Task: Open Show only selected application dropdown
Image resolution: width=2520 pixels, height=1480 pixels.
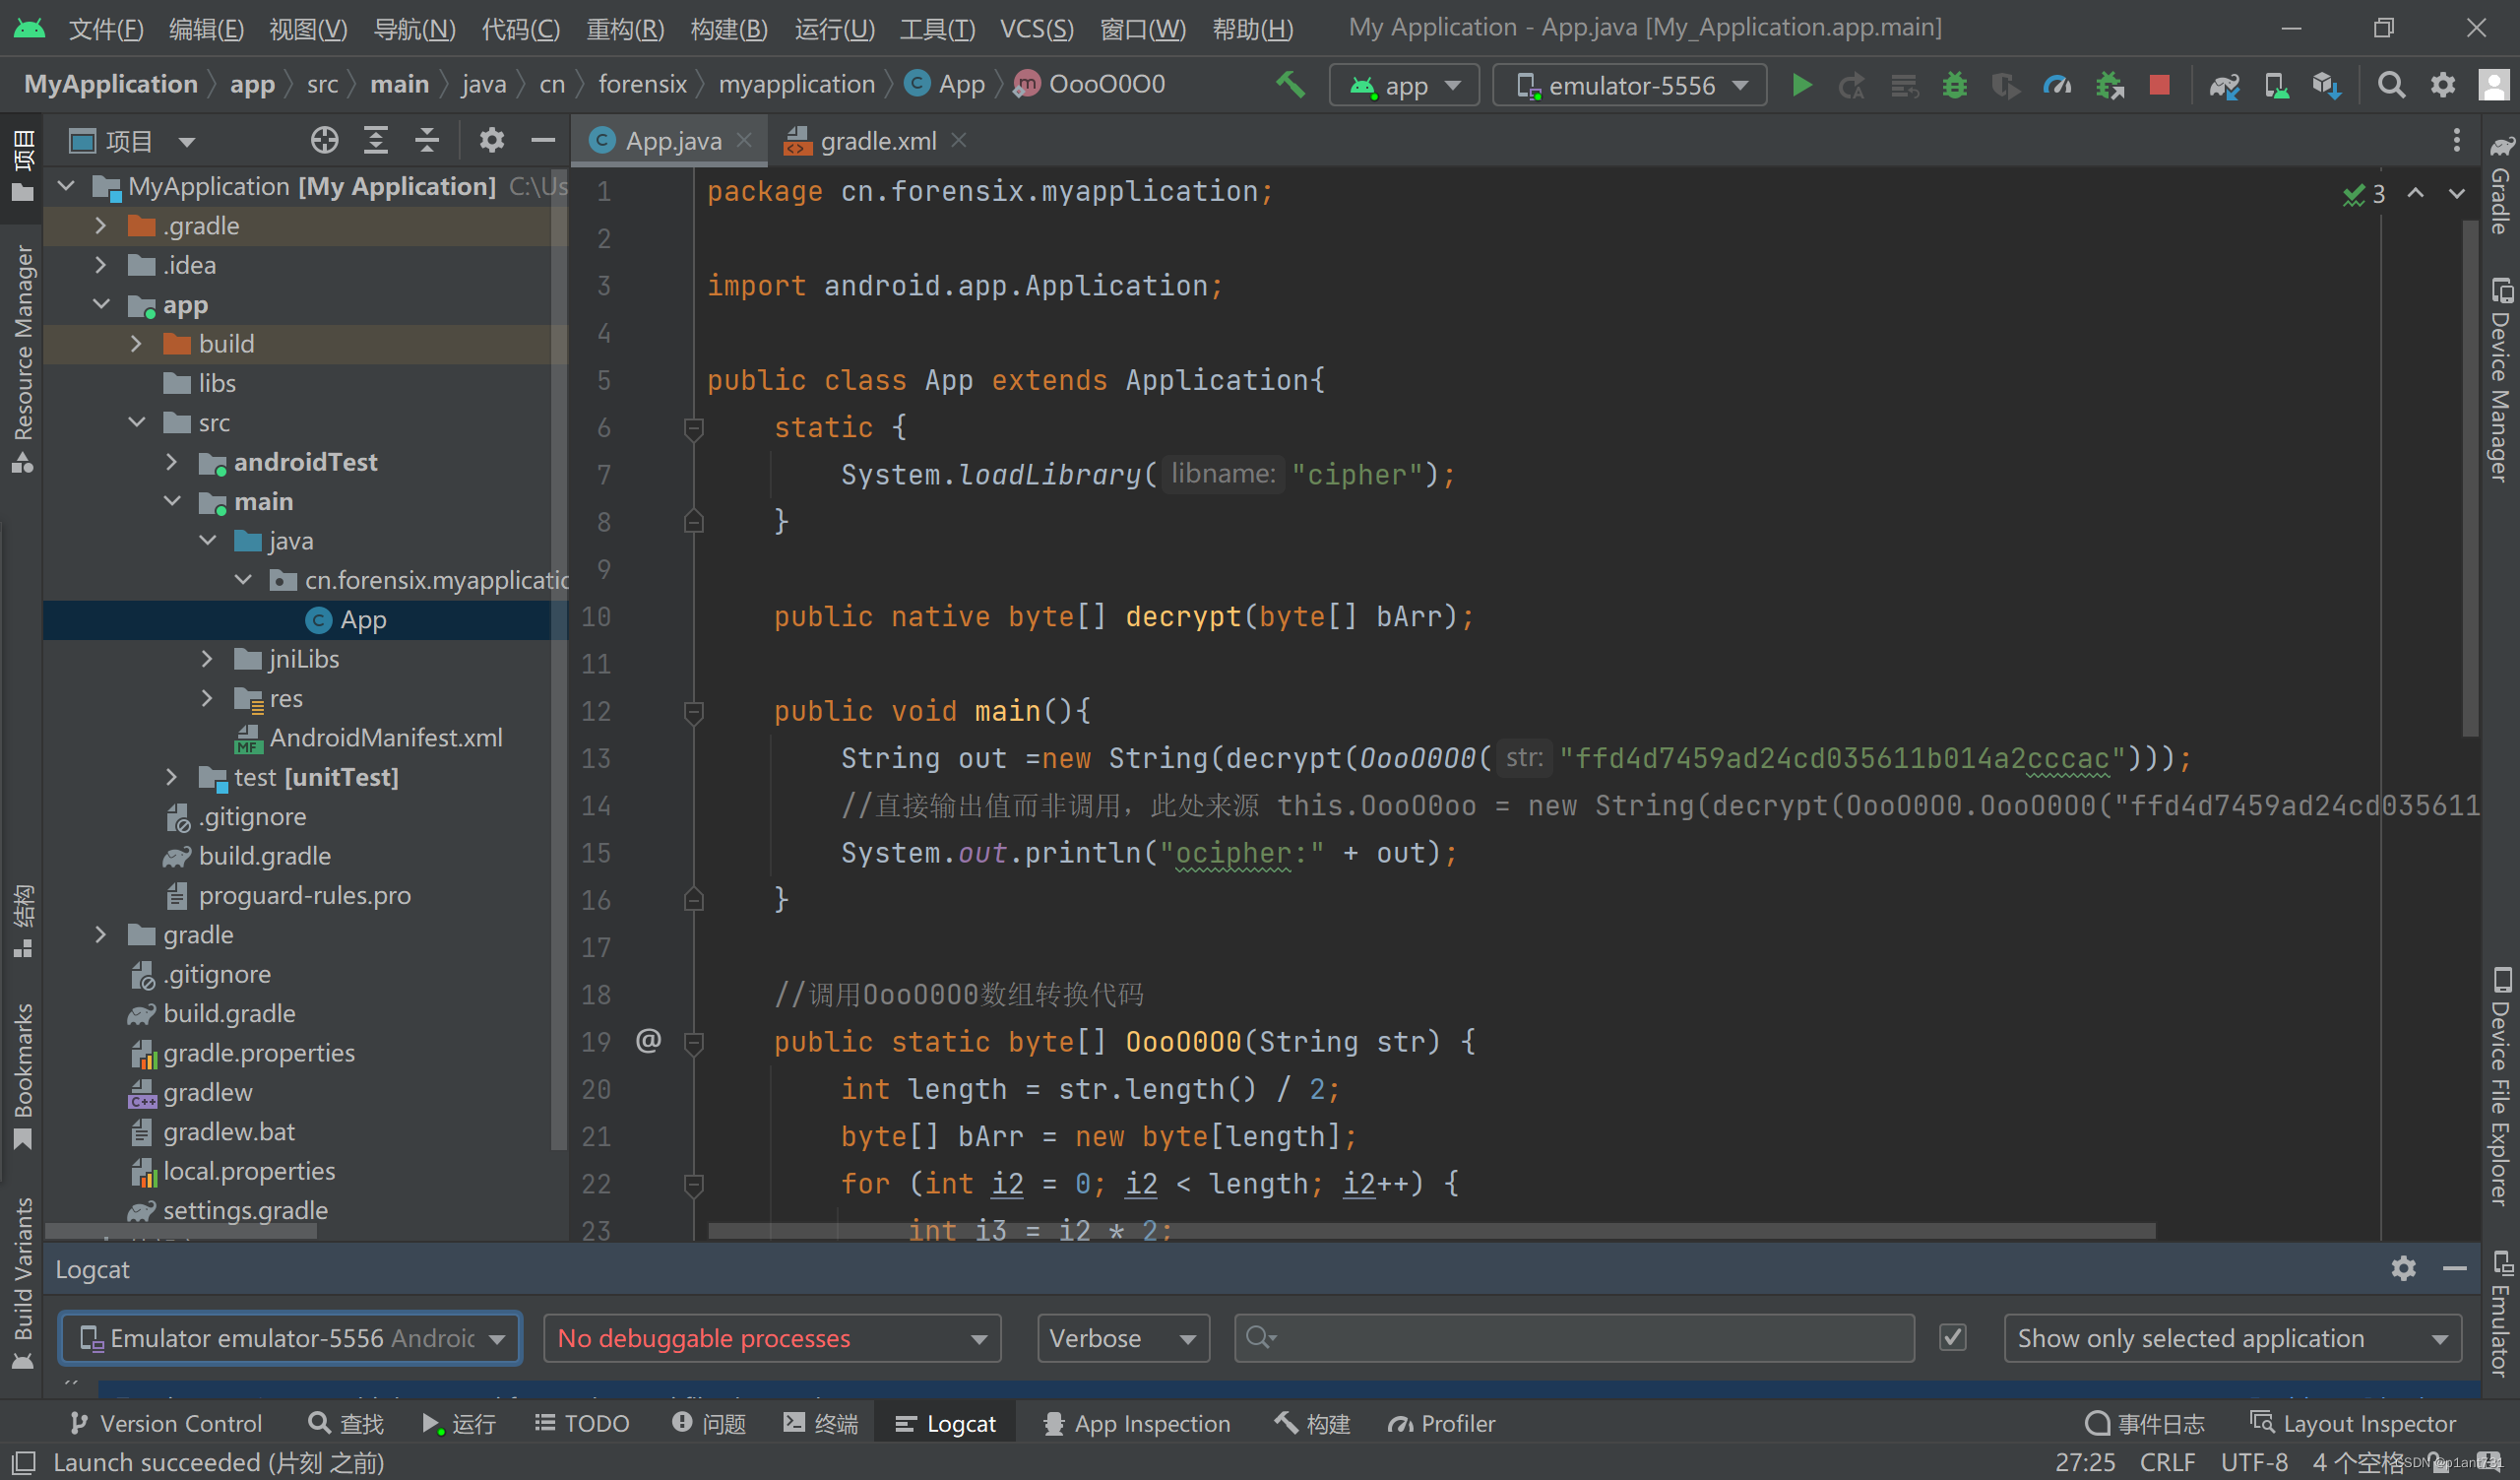Action: point(2232,1338)
